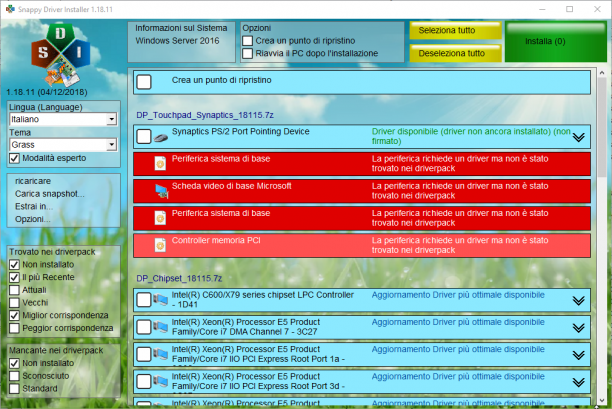The height and width of the screenshot is (409, 612).
Task: Disable Modalità esperto checkbox
Action: (14, 158)
